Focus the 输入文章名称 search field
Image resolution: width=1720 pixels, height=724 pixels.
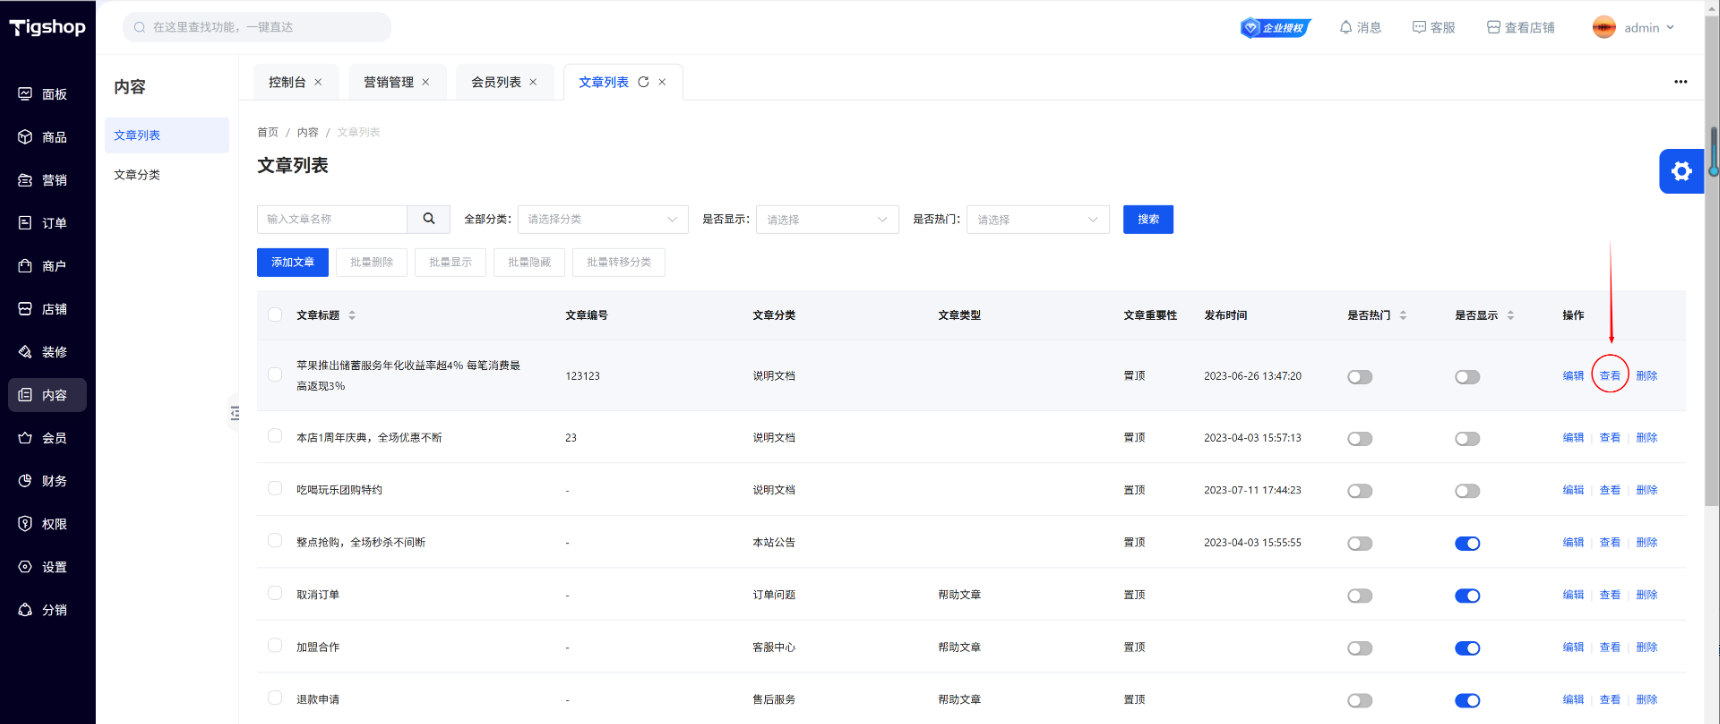(x=332, y=219)
